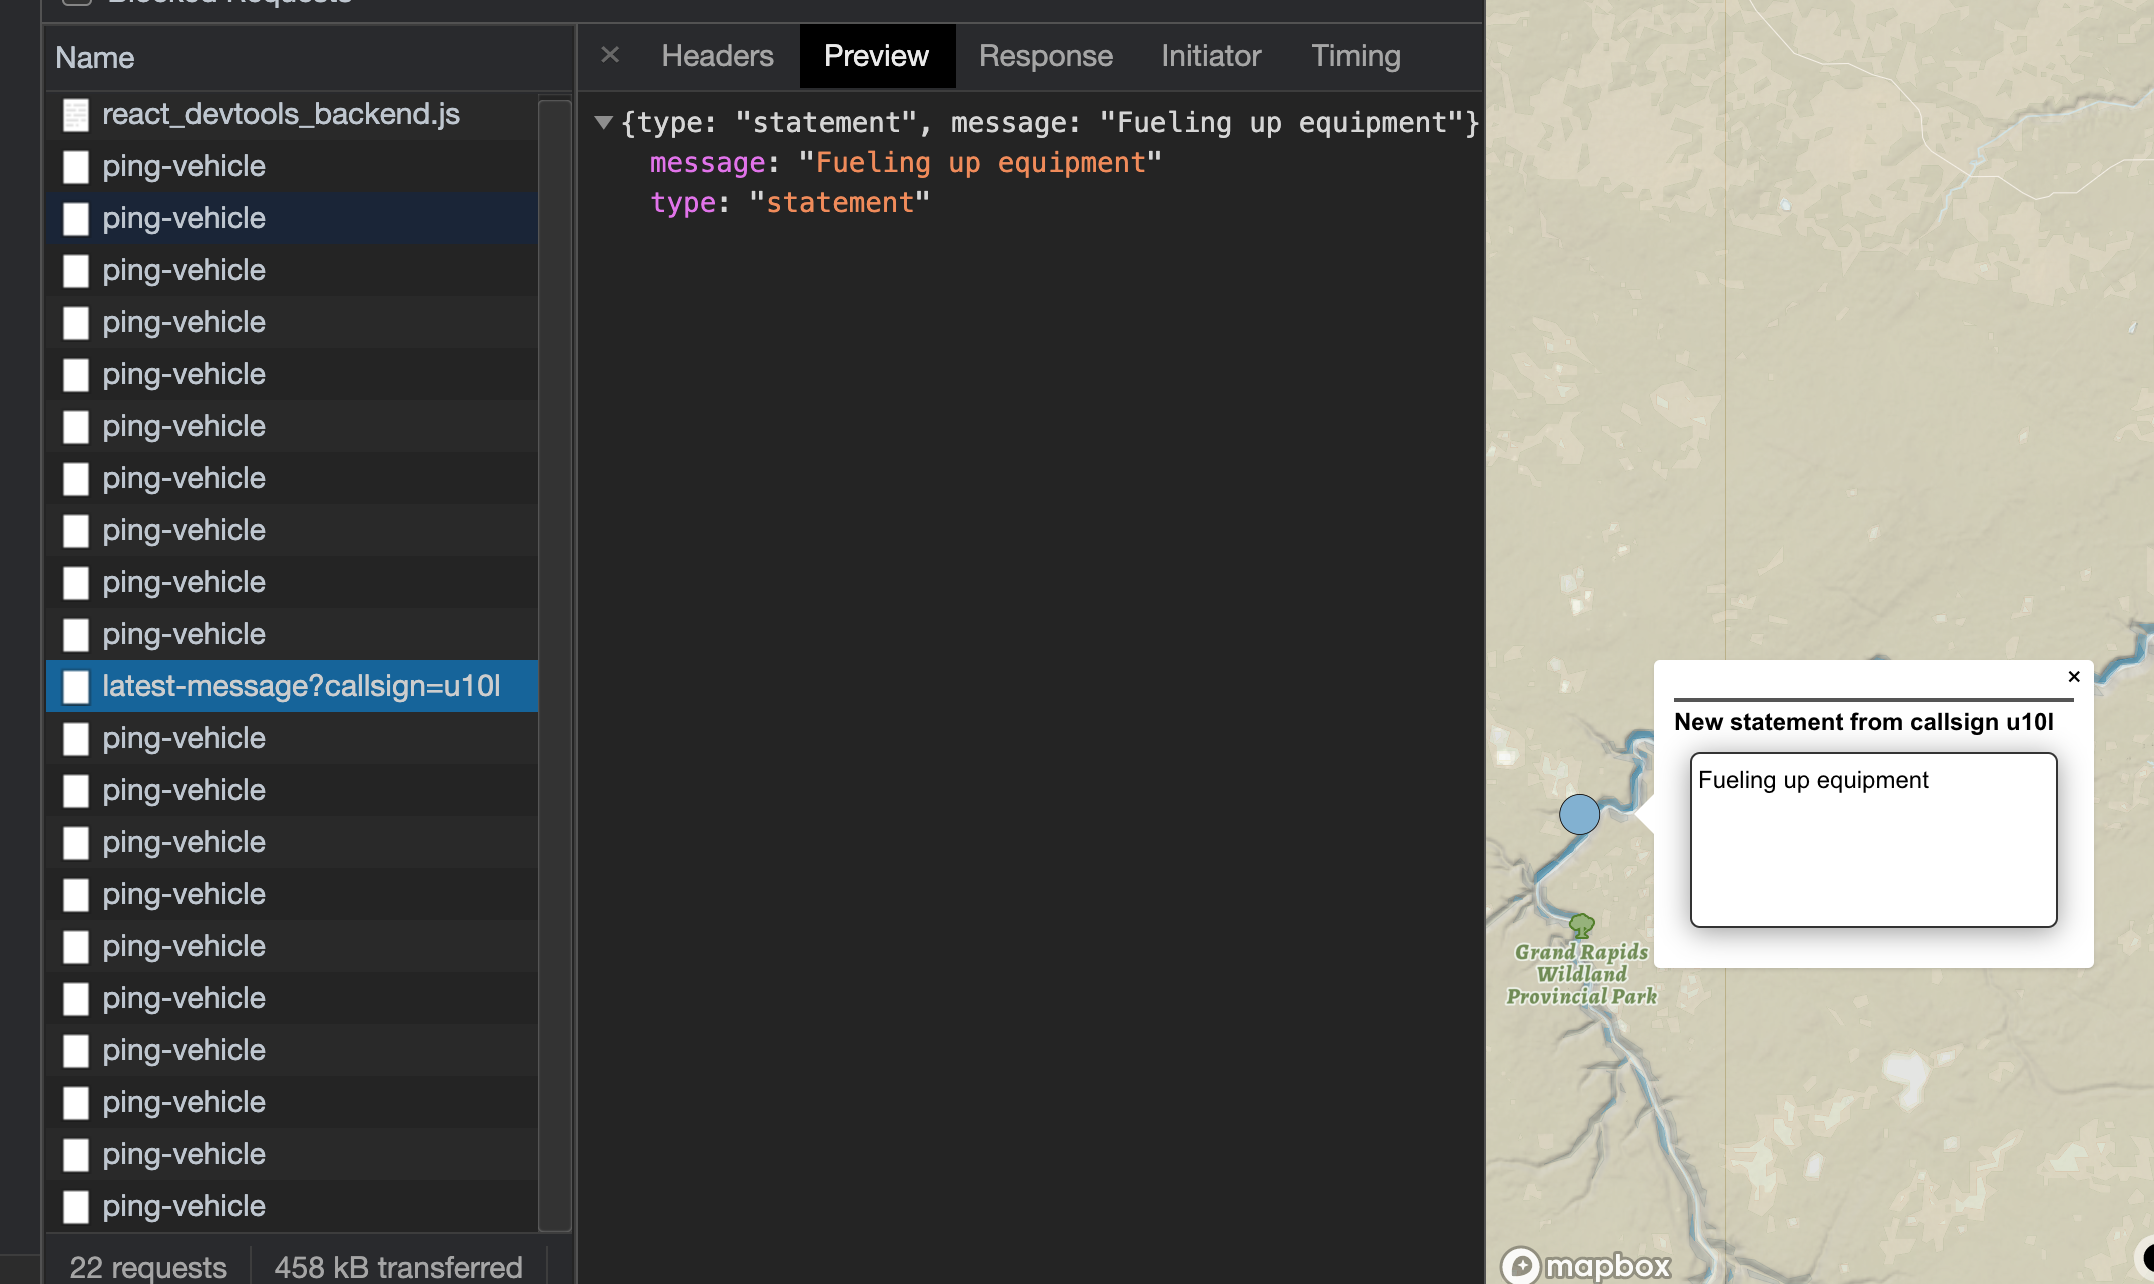Close the map popup with X
The image size is (2154, 1284).
(x=2073, y=677)
